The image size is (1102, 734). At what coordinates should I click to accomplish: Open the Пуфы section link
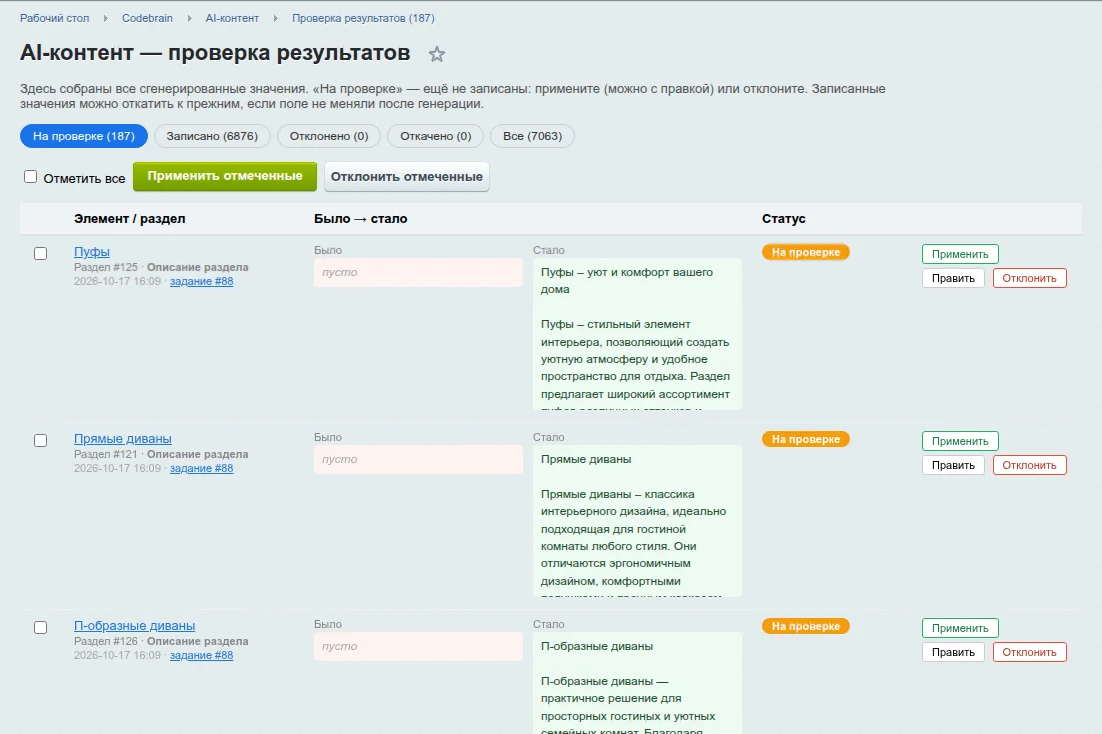point(92,252)
